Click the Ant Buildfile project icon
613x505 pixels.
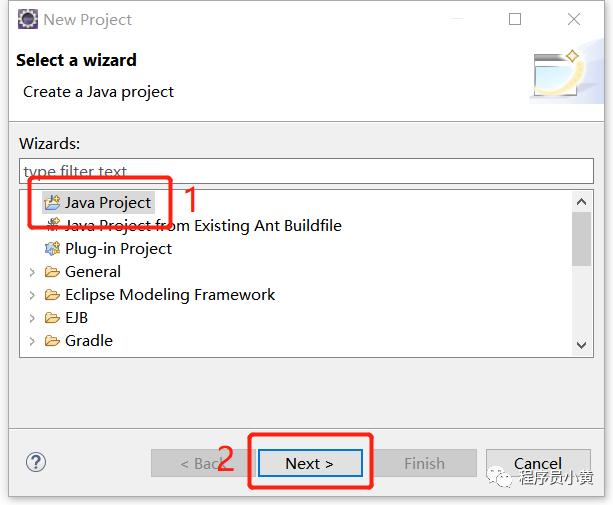tap(53, 225)
